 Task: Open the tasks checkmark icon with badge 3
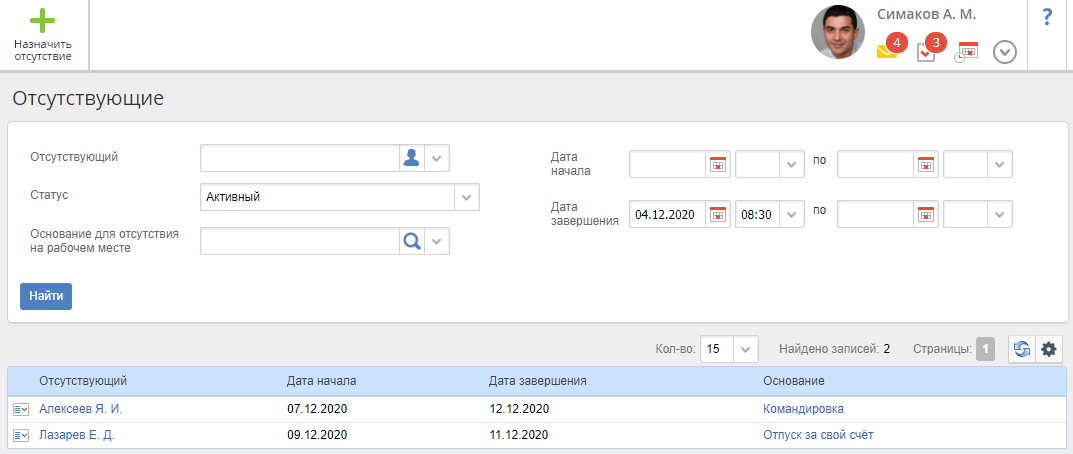coord(927,52)
